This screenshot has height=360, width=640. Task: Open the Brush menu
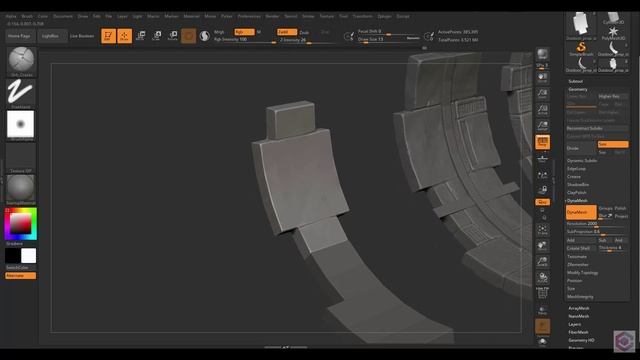click(x=27, y=16)
